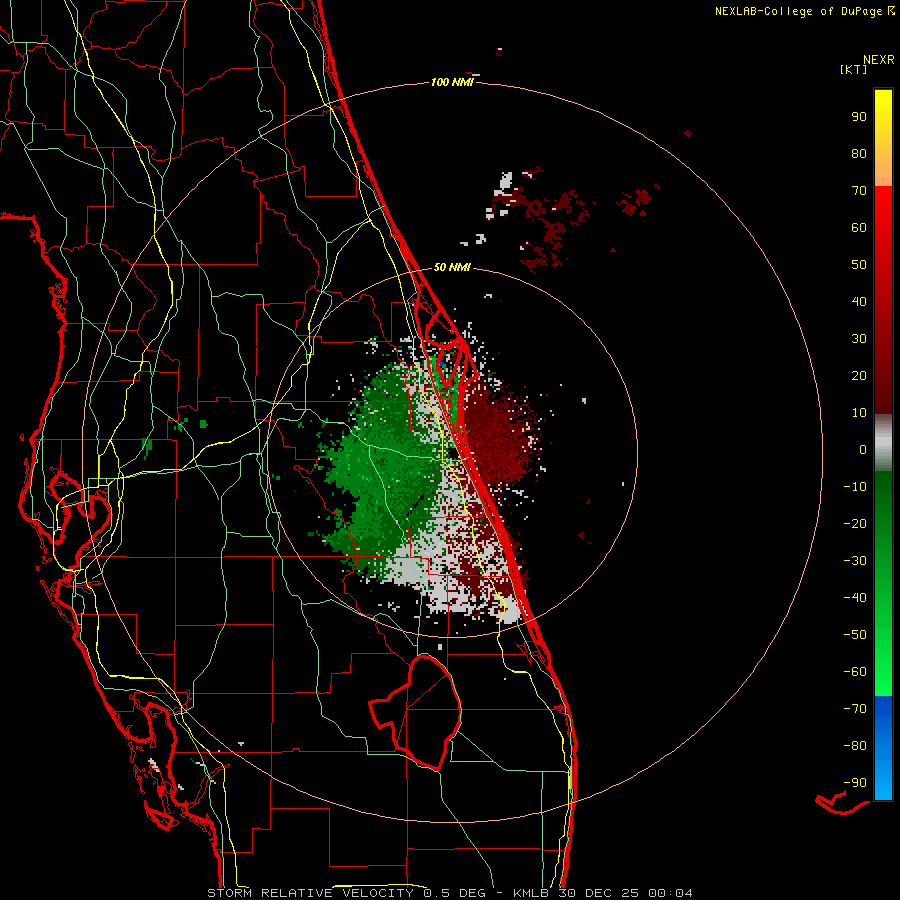The image size is (900, 900).
Task: Click the "50 NMI" range ring label
Action: click(x=452, y=267)
